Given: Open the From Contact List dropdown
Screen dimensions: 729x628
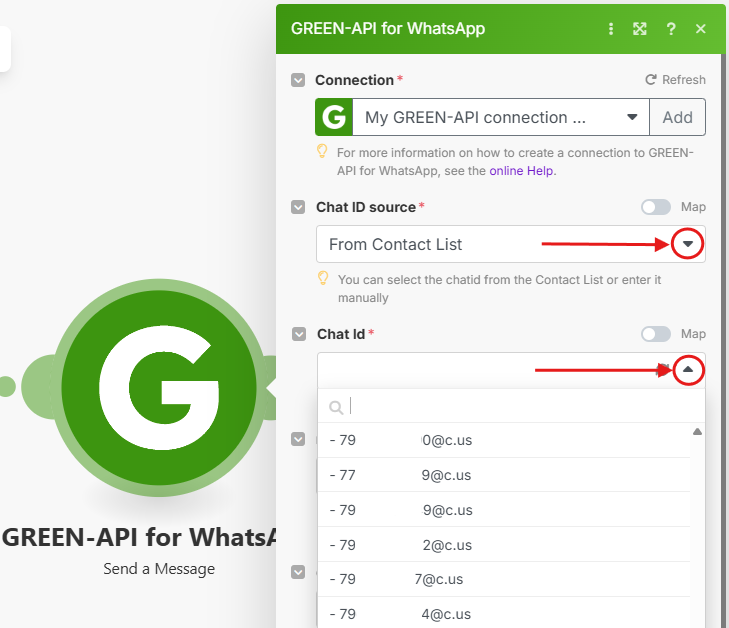Looking at the screenshot, I should click(510, 244).
